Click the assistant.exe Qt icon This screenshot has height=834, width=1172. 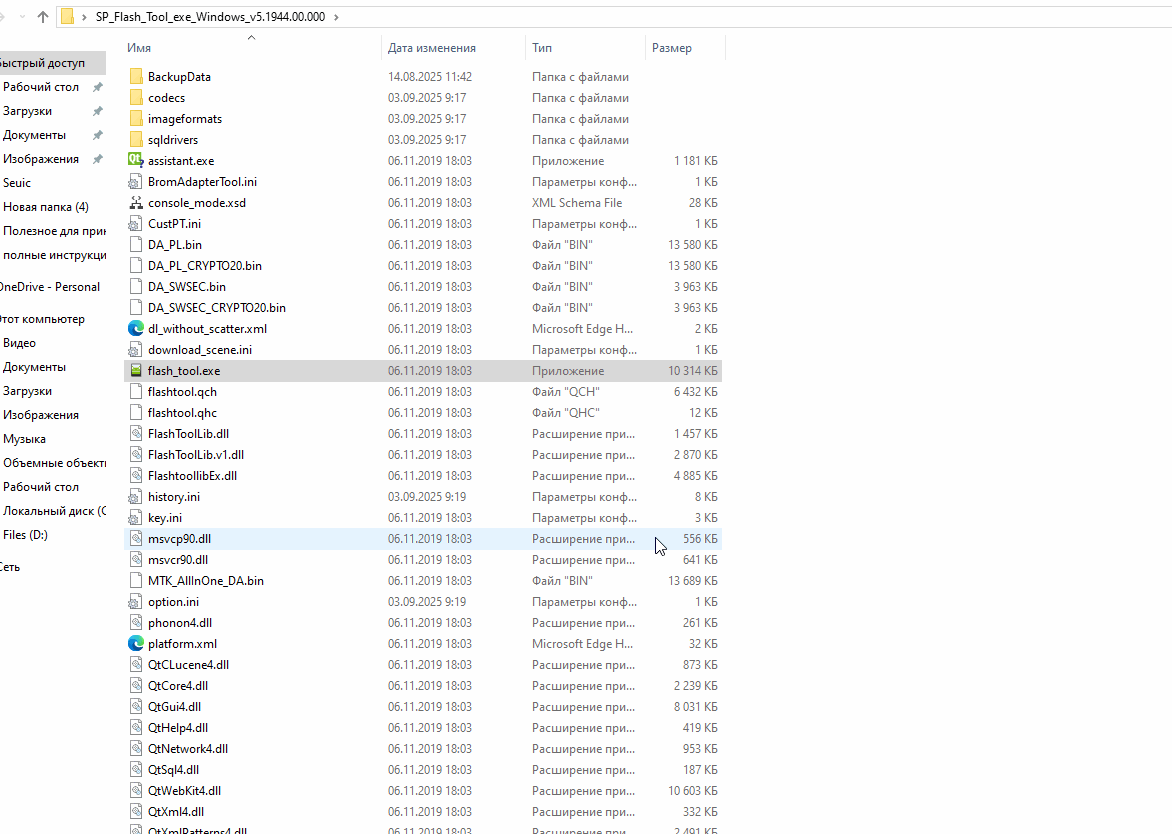pos(136,161)
